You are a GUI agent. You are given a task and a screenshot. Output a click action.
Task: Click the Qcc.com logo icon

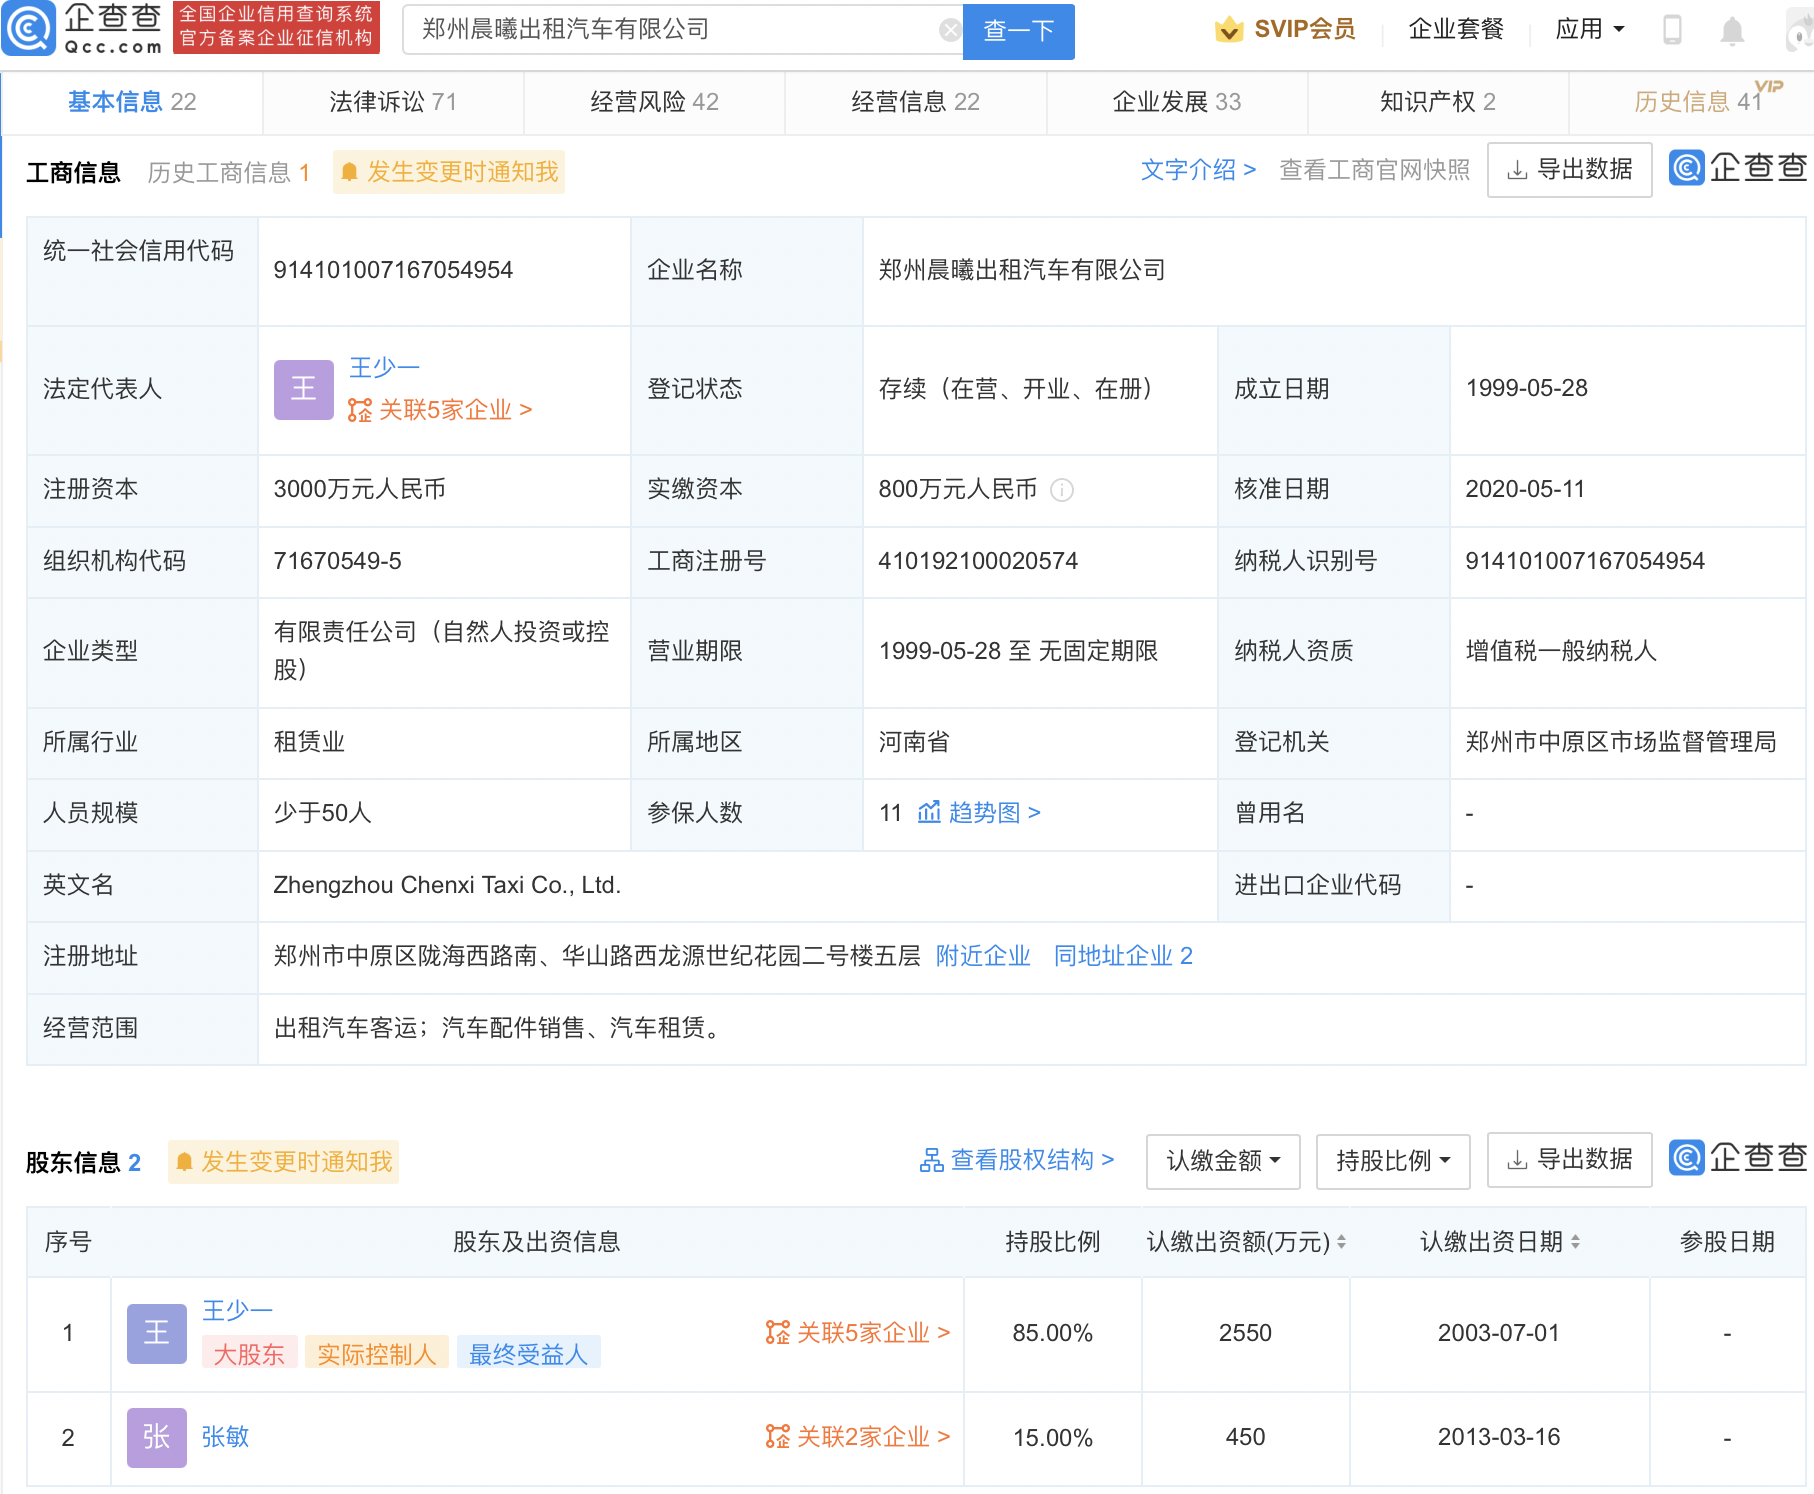[x=28, y=29]
